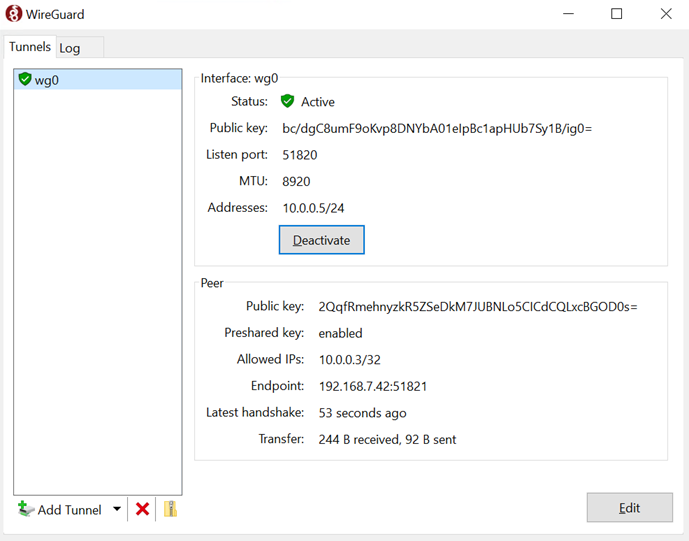Image resolution: width=689 pixels, height=541 pixels.
Task: Click the Add Tunnel plus icon
Action: (25, 509)
